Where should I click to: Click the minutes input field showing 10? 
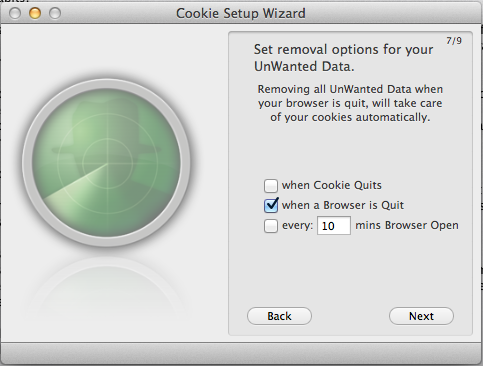click(x=334, y=226)
